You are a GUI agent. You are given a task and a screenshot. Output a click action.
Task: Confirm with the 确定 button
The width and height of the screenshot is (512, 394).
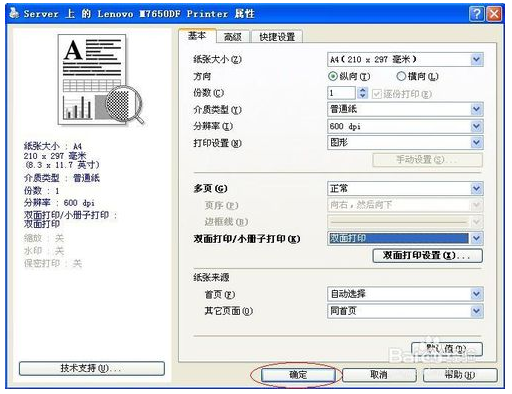(298, 375)
